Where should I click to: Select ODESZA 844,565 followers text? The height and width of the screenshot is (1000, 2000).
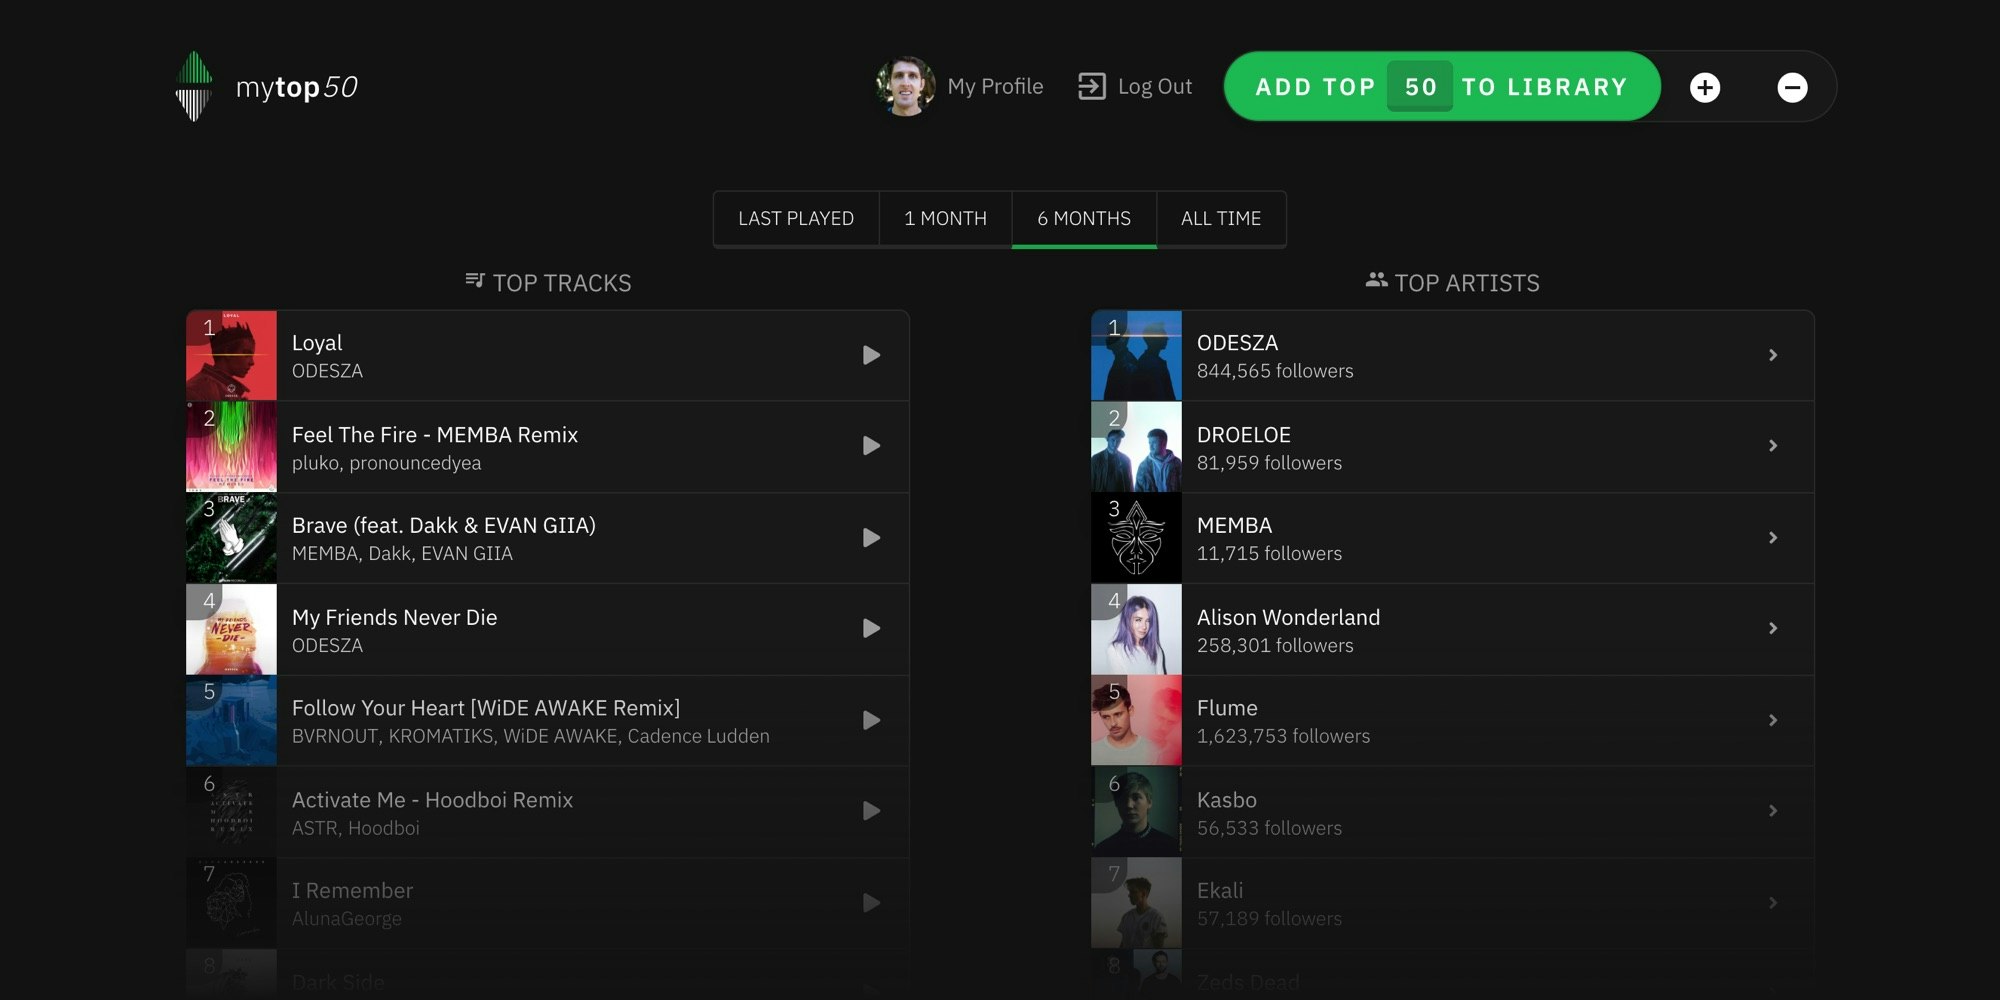pyautogui.click(x=1275, y=371)
